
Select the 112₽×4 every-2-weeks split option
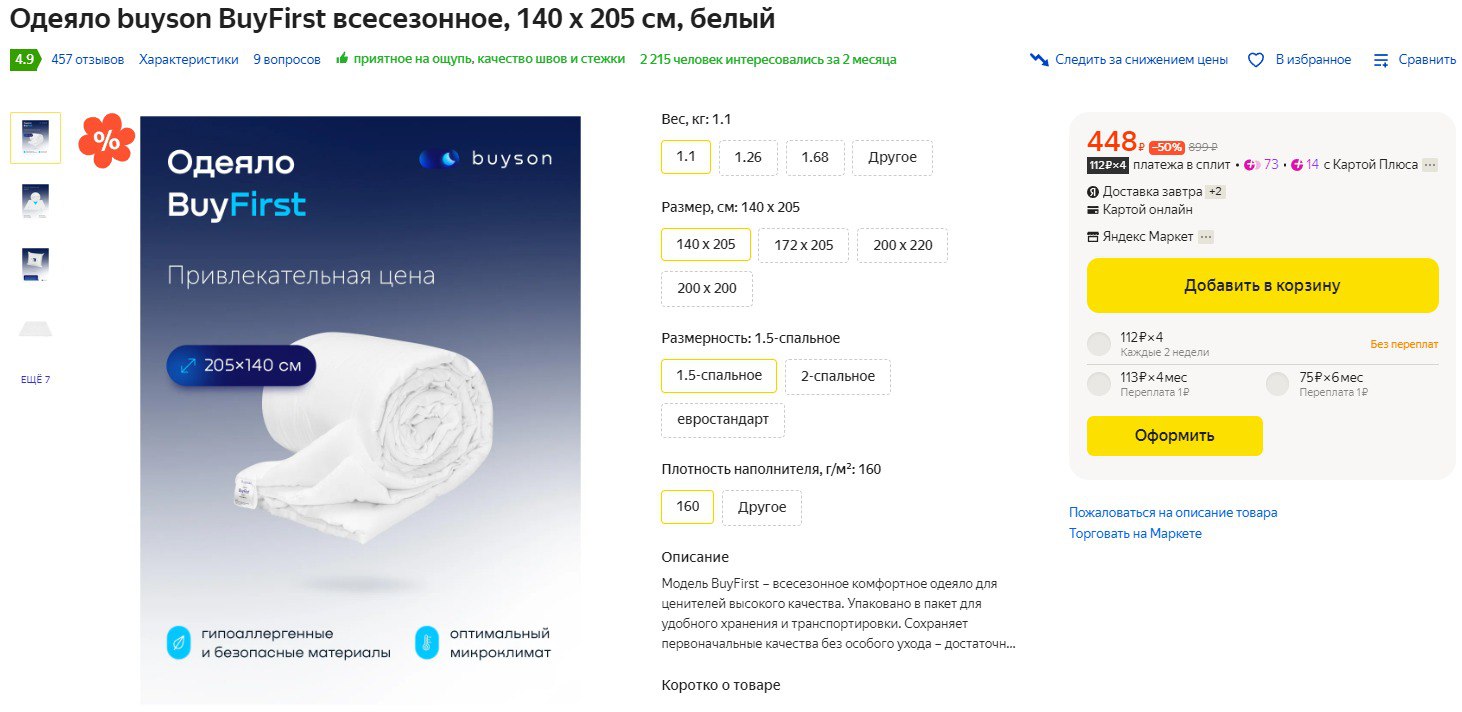click(1099, 344)
